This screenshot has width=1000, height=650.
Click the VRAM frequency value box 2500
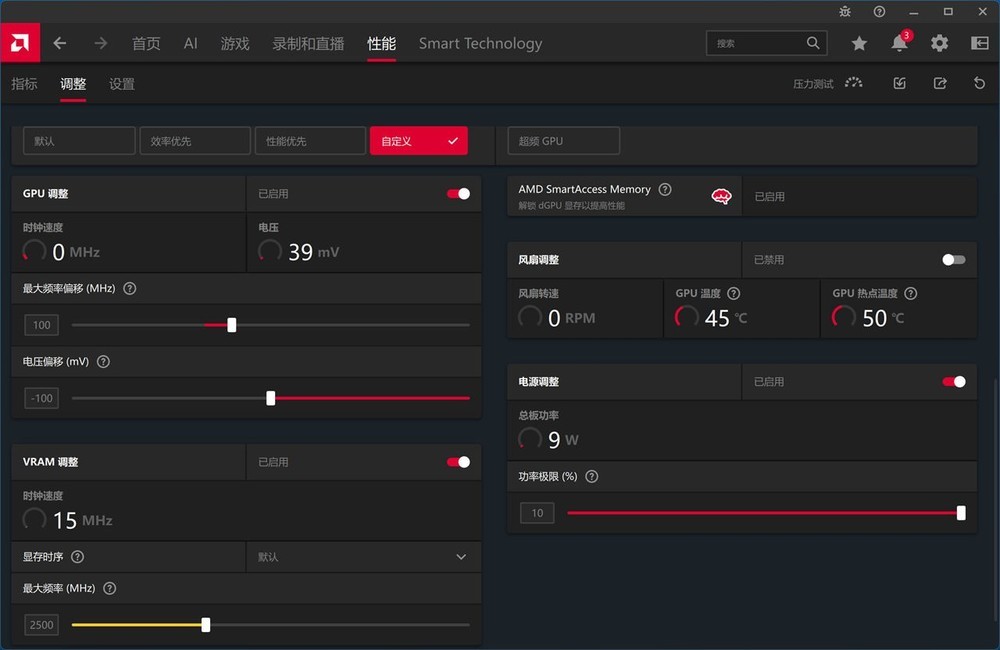[x=41, y=625]
